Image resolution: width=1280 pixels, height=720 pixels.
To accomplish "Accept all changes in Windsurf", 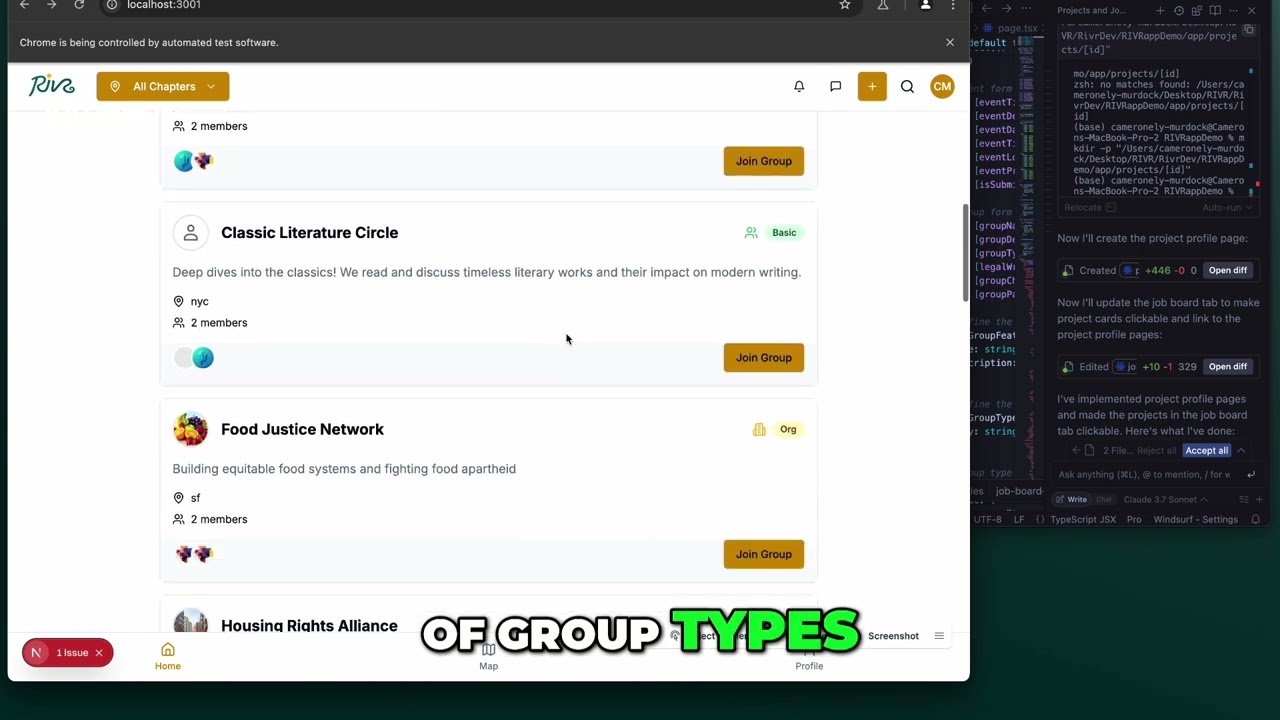I will [x=1207, y=450].
